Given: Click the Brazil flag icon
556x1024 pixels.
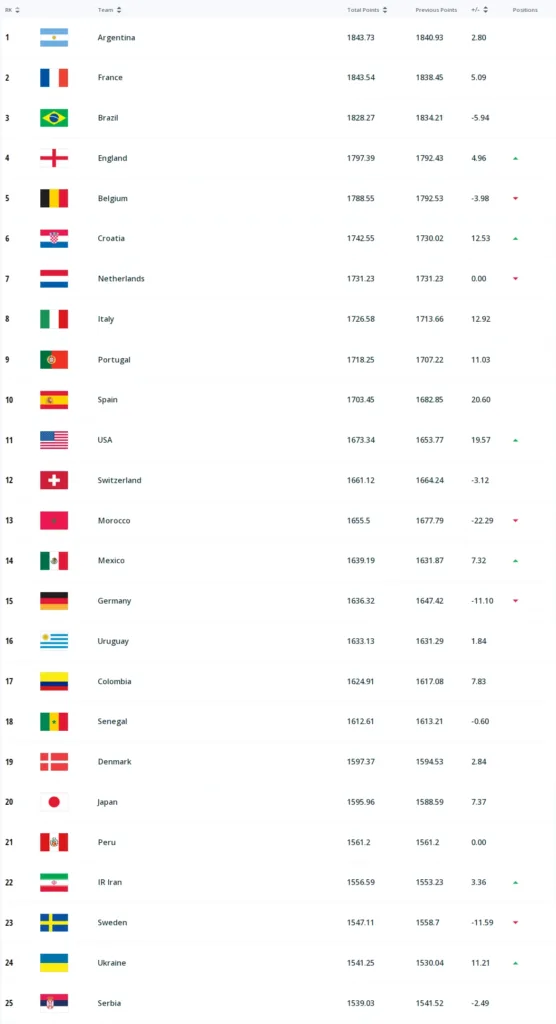Looking at the screenshot, I should tap(54, 118).
